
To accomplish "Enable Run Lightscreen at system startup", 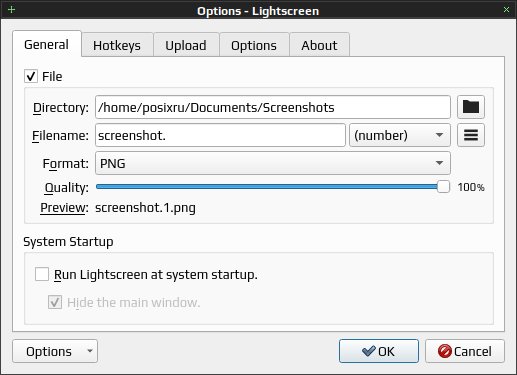I will [x=42, y=274].
